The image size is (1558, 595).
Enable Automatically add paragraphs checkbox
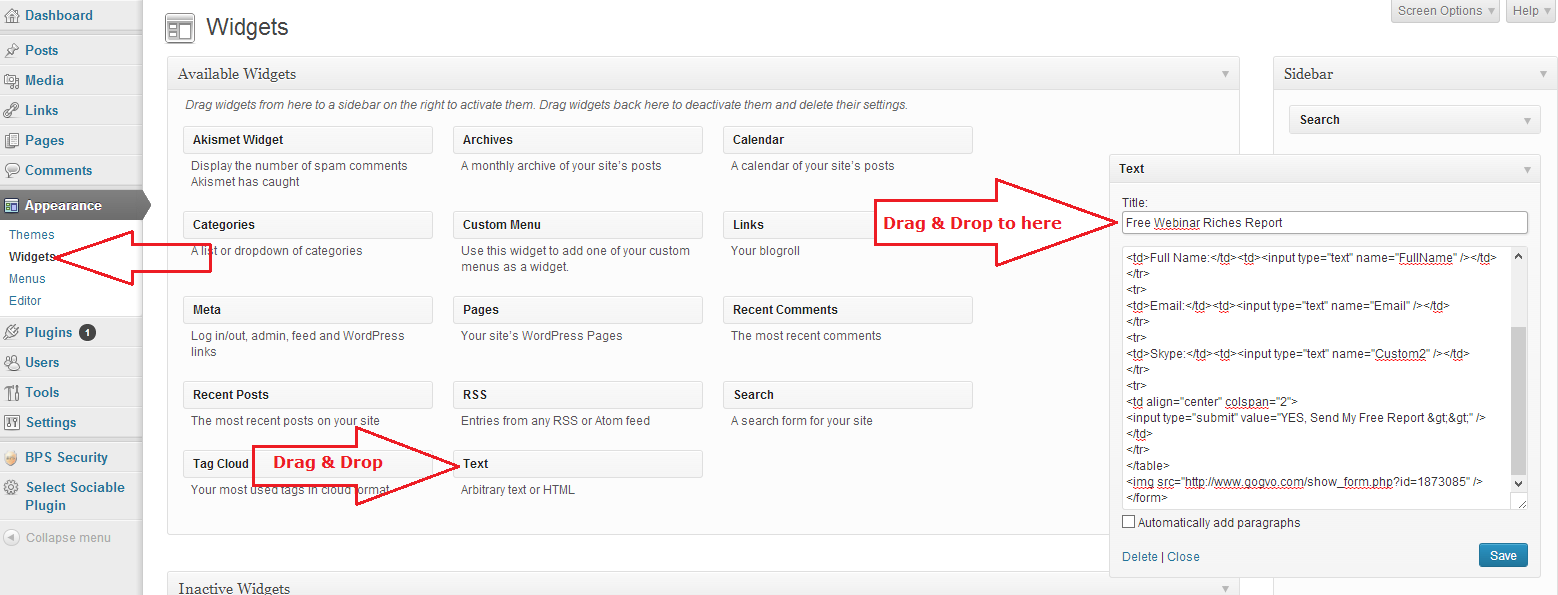pyautogui.click(x=1129, y=522)
